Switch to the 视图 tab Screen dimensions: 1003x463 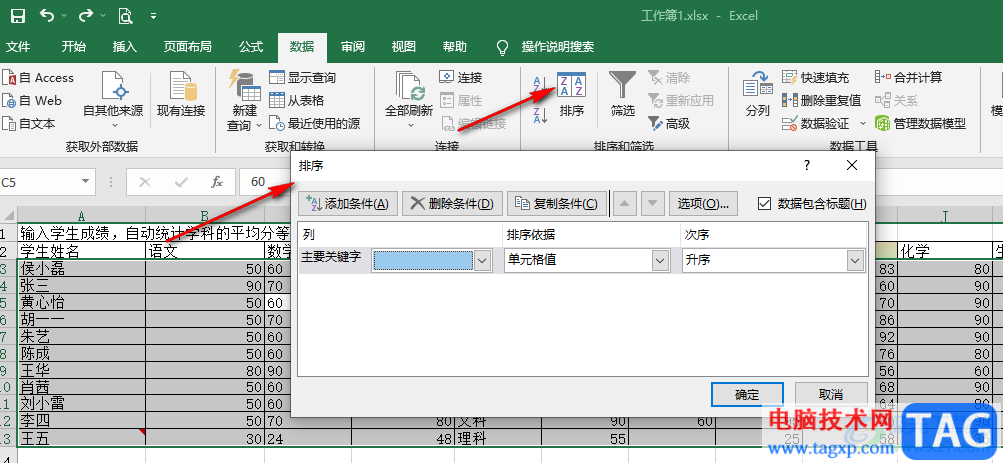tap(404, 47)
